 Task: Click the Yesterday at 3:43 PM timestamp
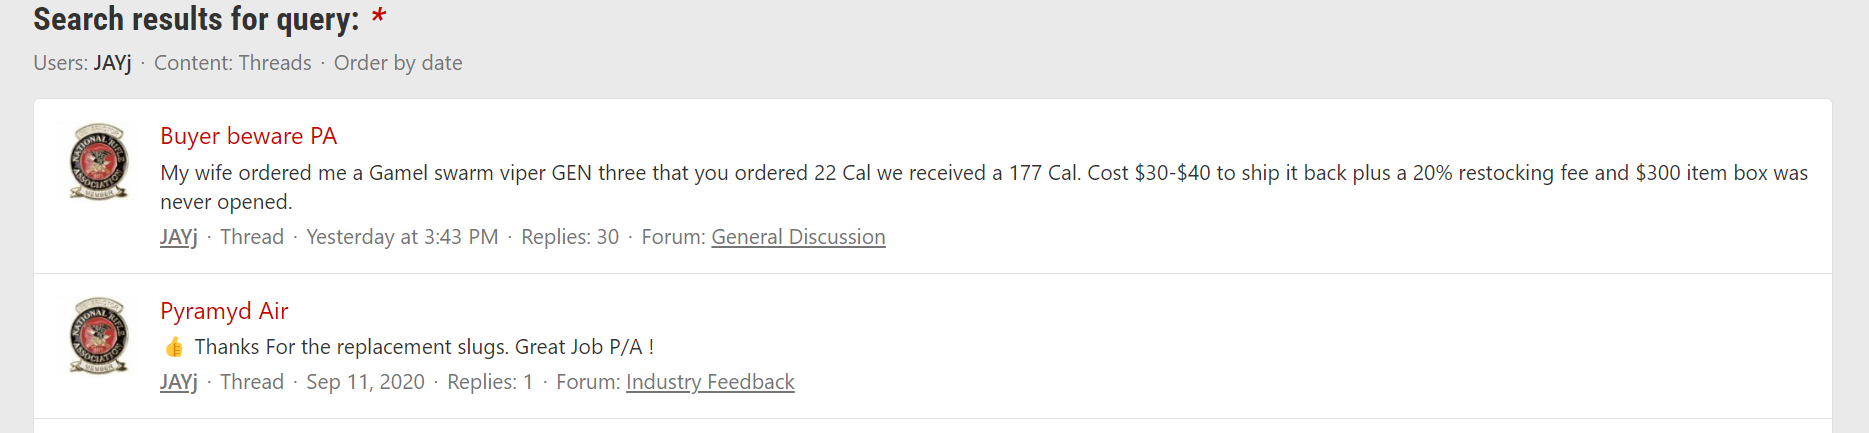(402, 237)
